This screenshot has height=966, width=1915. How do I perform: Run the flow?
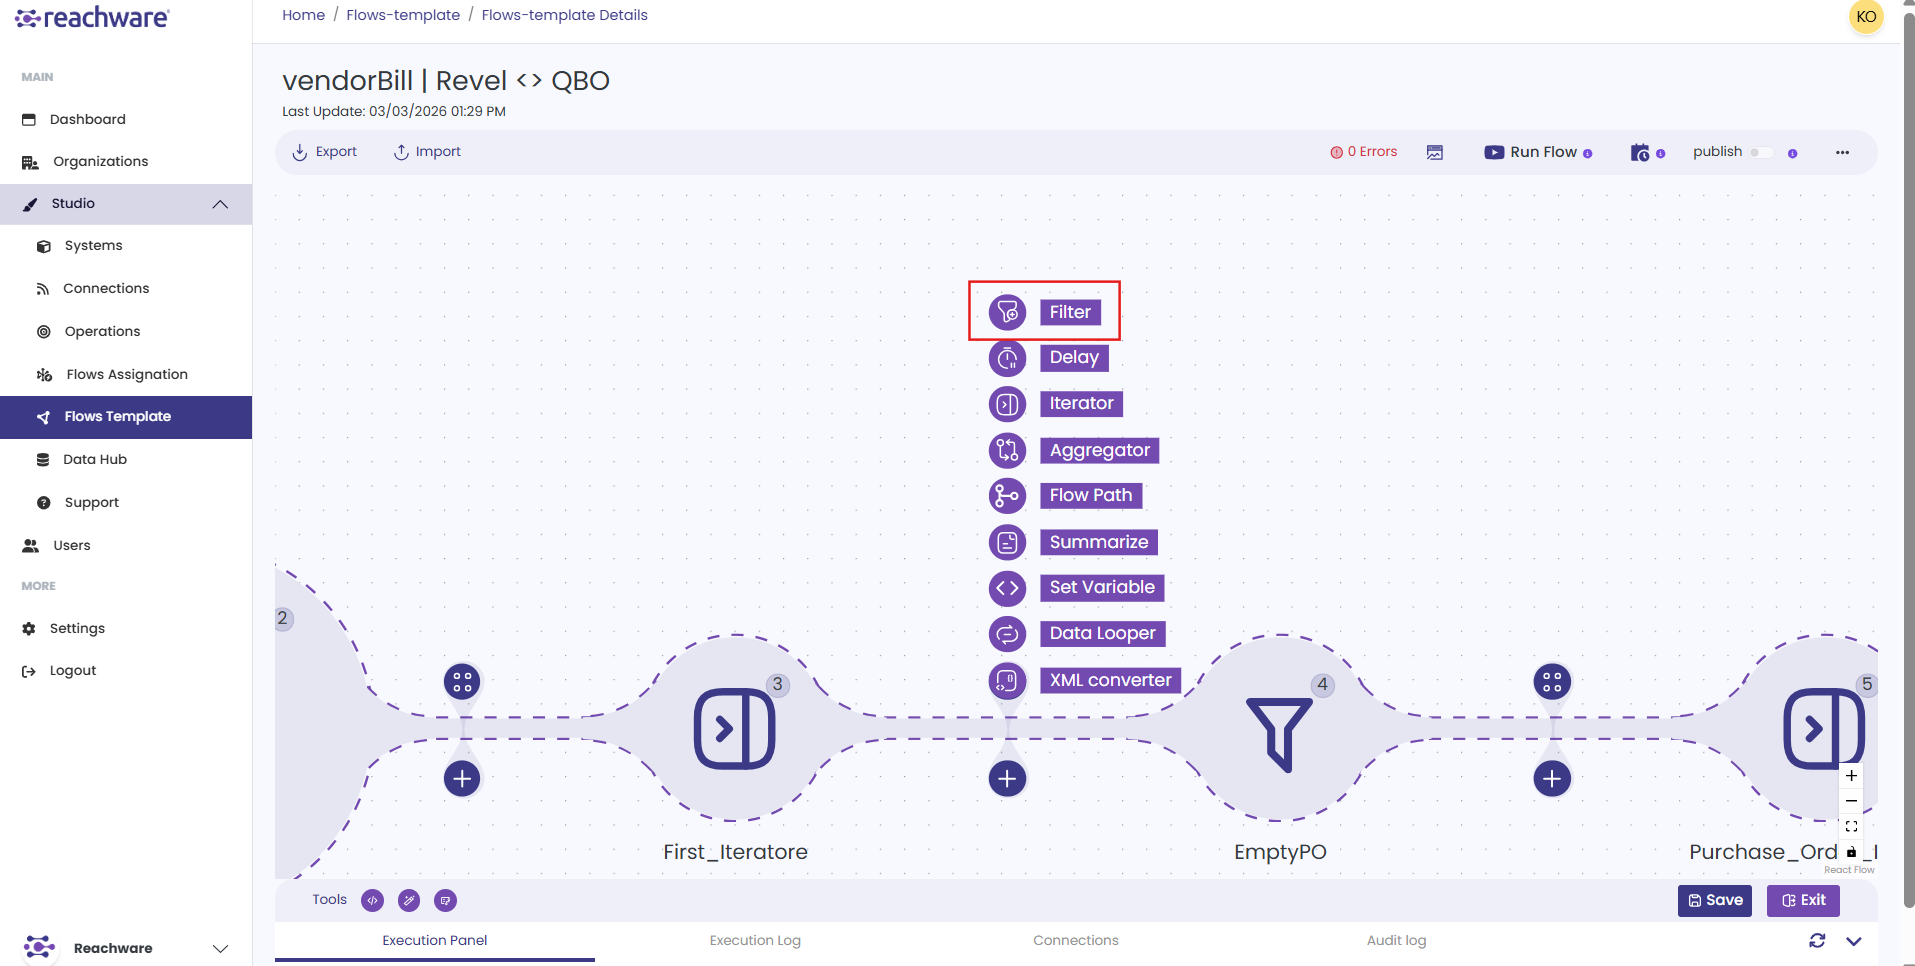1531,152
